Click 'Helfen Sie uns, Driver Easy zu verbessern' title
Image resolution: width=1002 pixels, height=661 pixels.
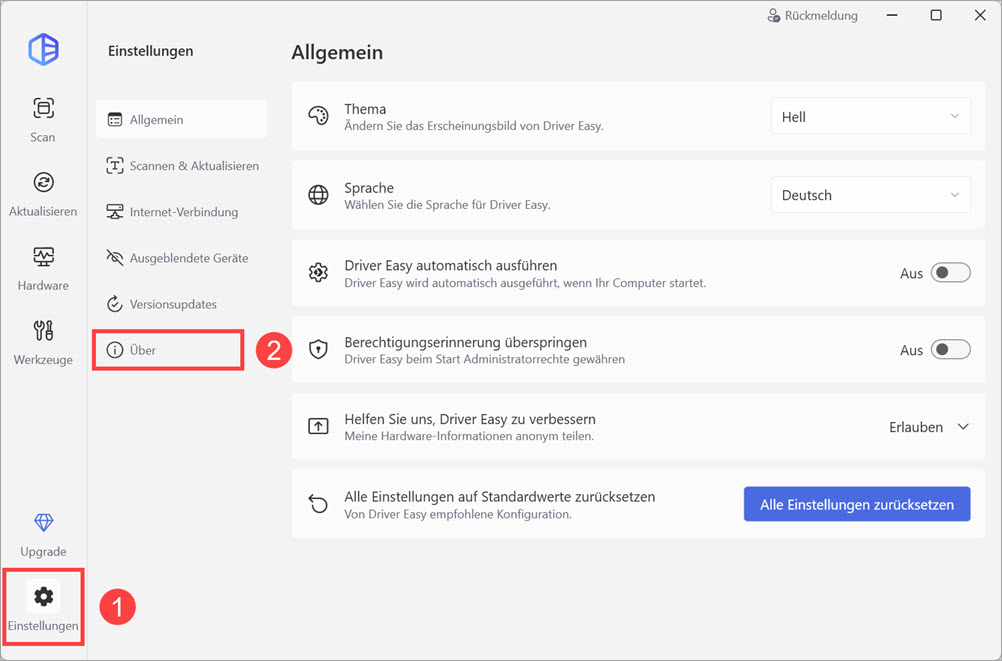click(470, 419)
